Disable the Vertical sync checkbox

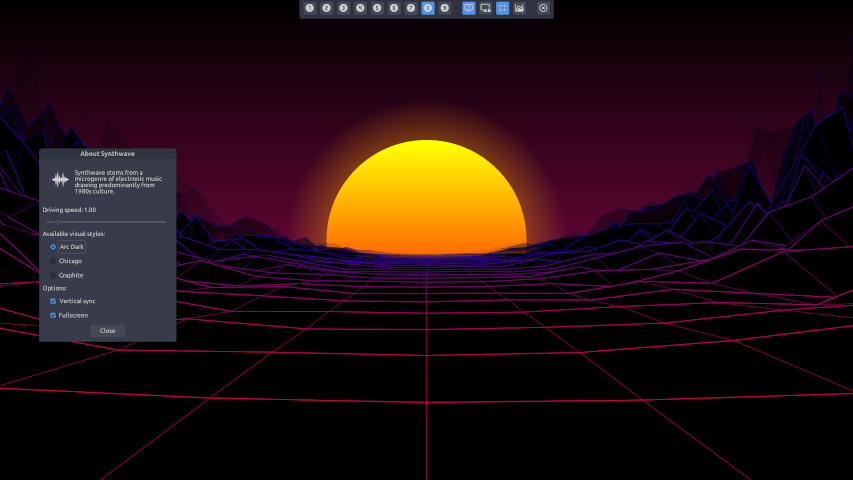coord(53,301)
